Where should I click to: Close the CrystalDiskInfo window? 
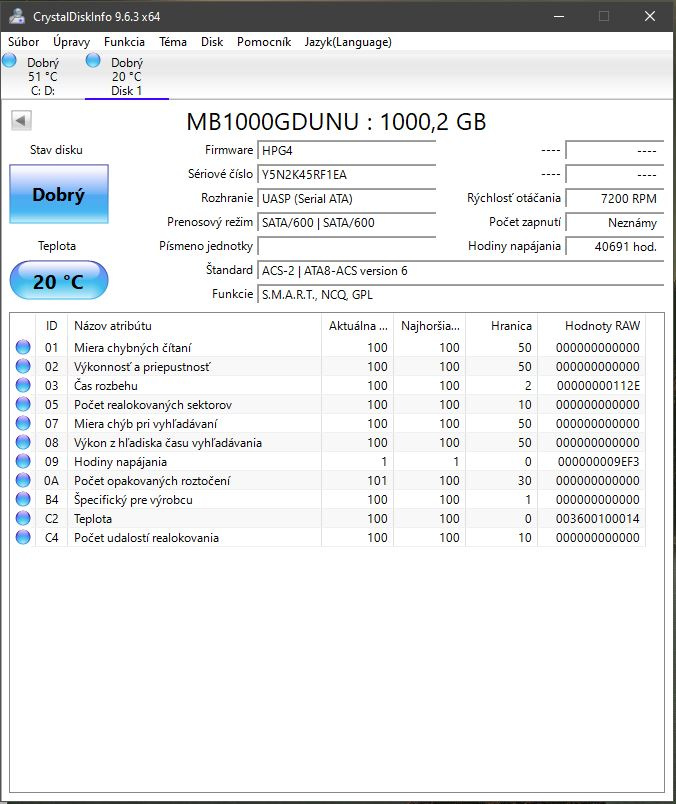[650, 16]
